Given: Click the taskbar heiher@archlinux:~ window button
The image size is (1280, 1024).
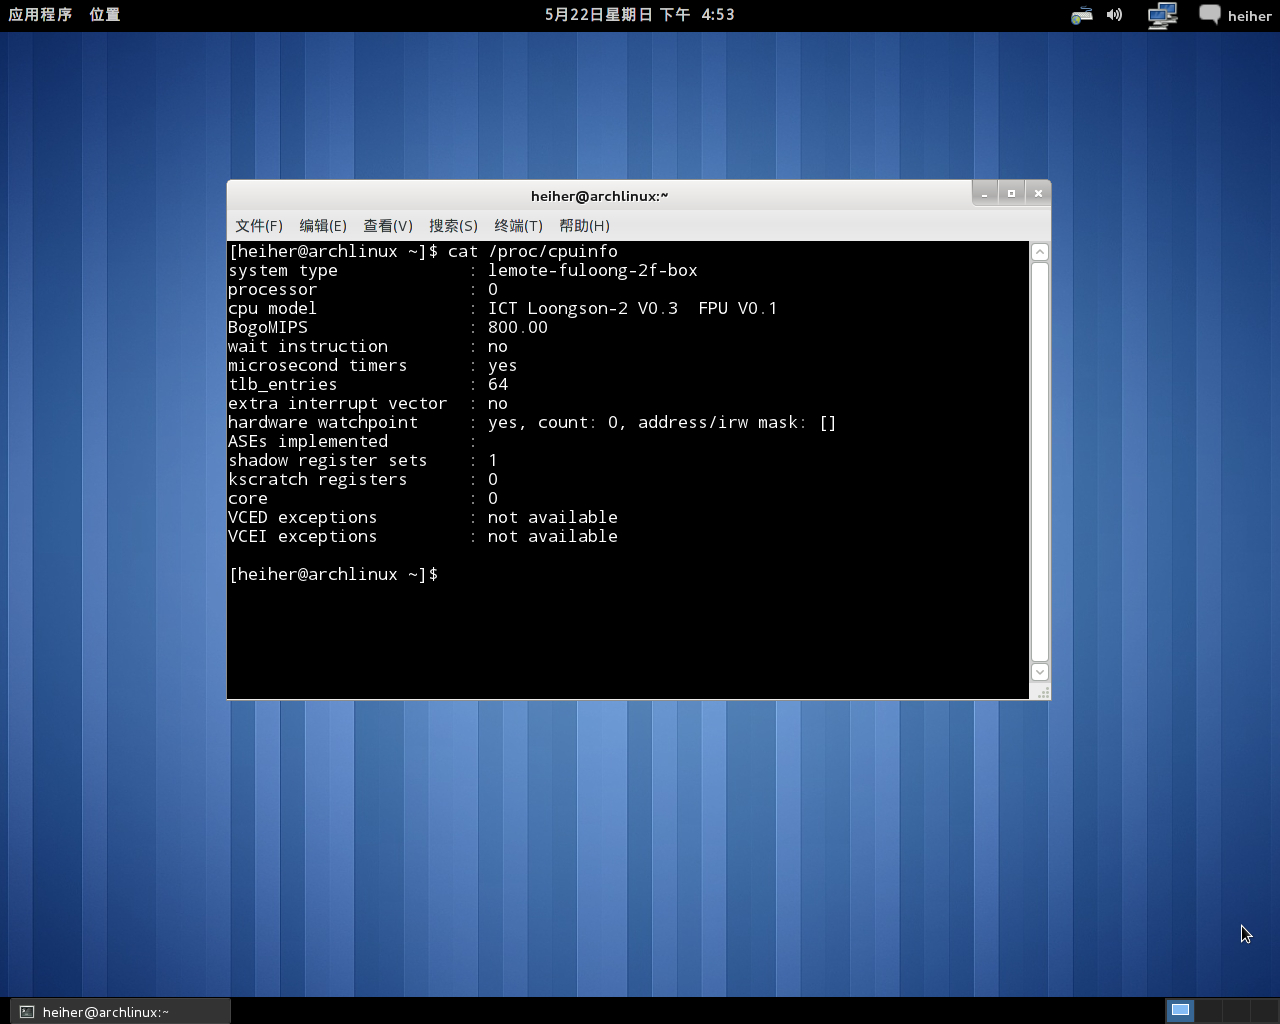Looking at the screenshot, I should click(120, 1012).
